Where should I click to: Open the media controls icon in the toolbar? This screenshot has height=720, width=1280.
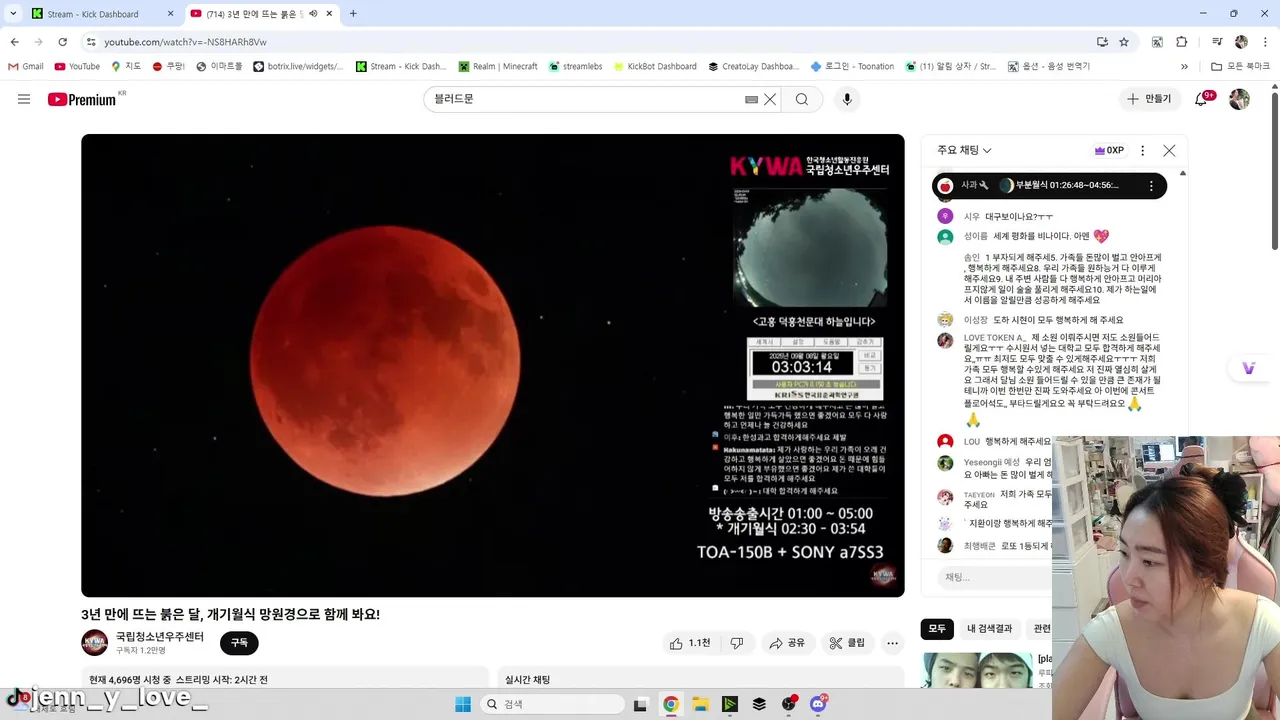[x=1217, y=42]
